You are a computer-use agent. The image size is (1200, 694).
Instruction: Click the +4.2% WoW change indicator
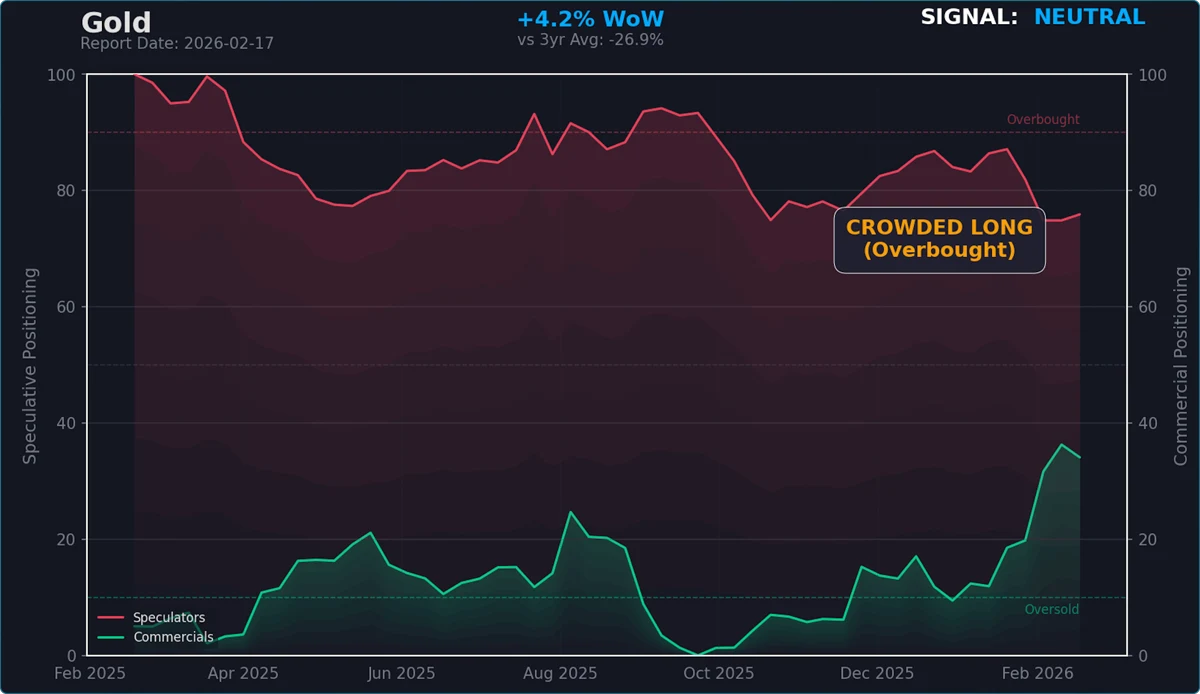pos(593,17)
